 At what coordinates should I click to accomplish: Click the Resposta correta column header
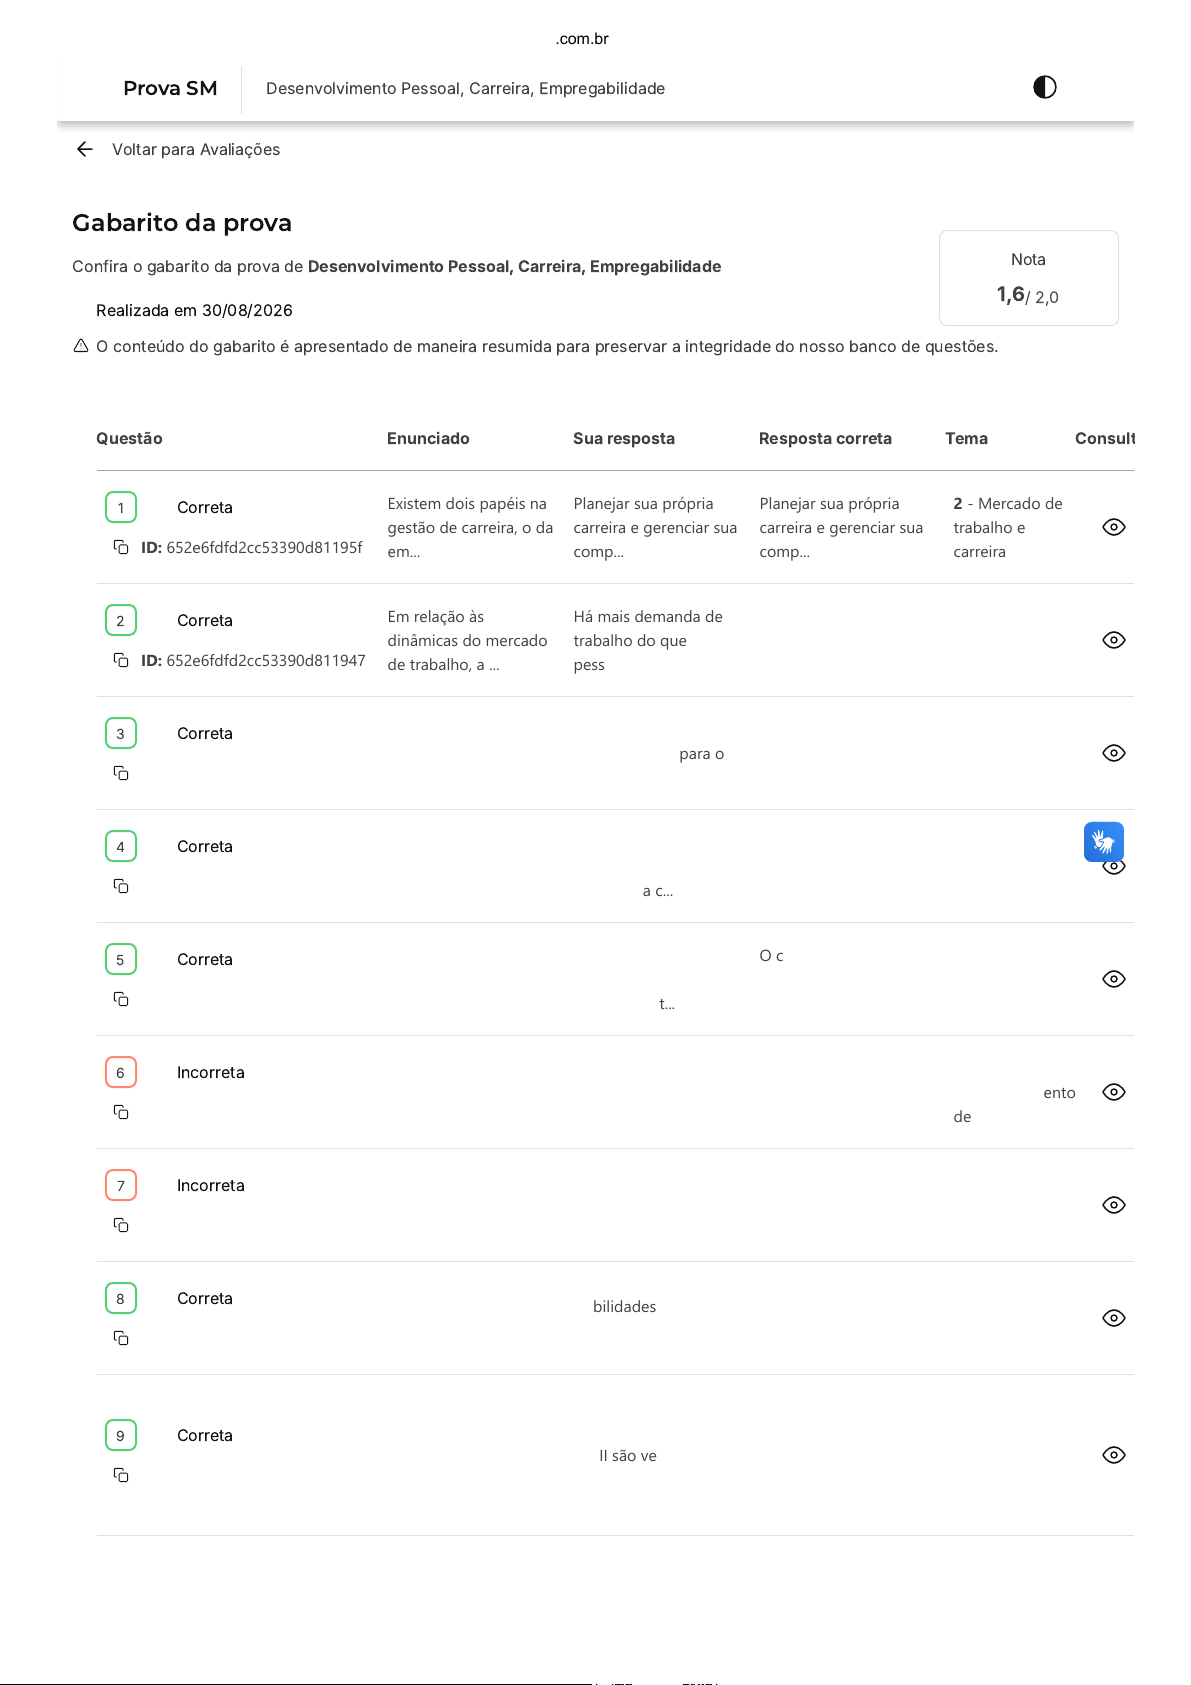coord(825,438)
